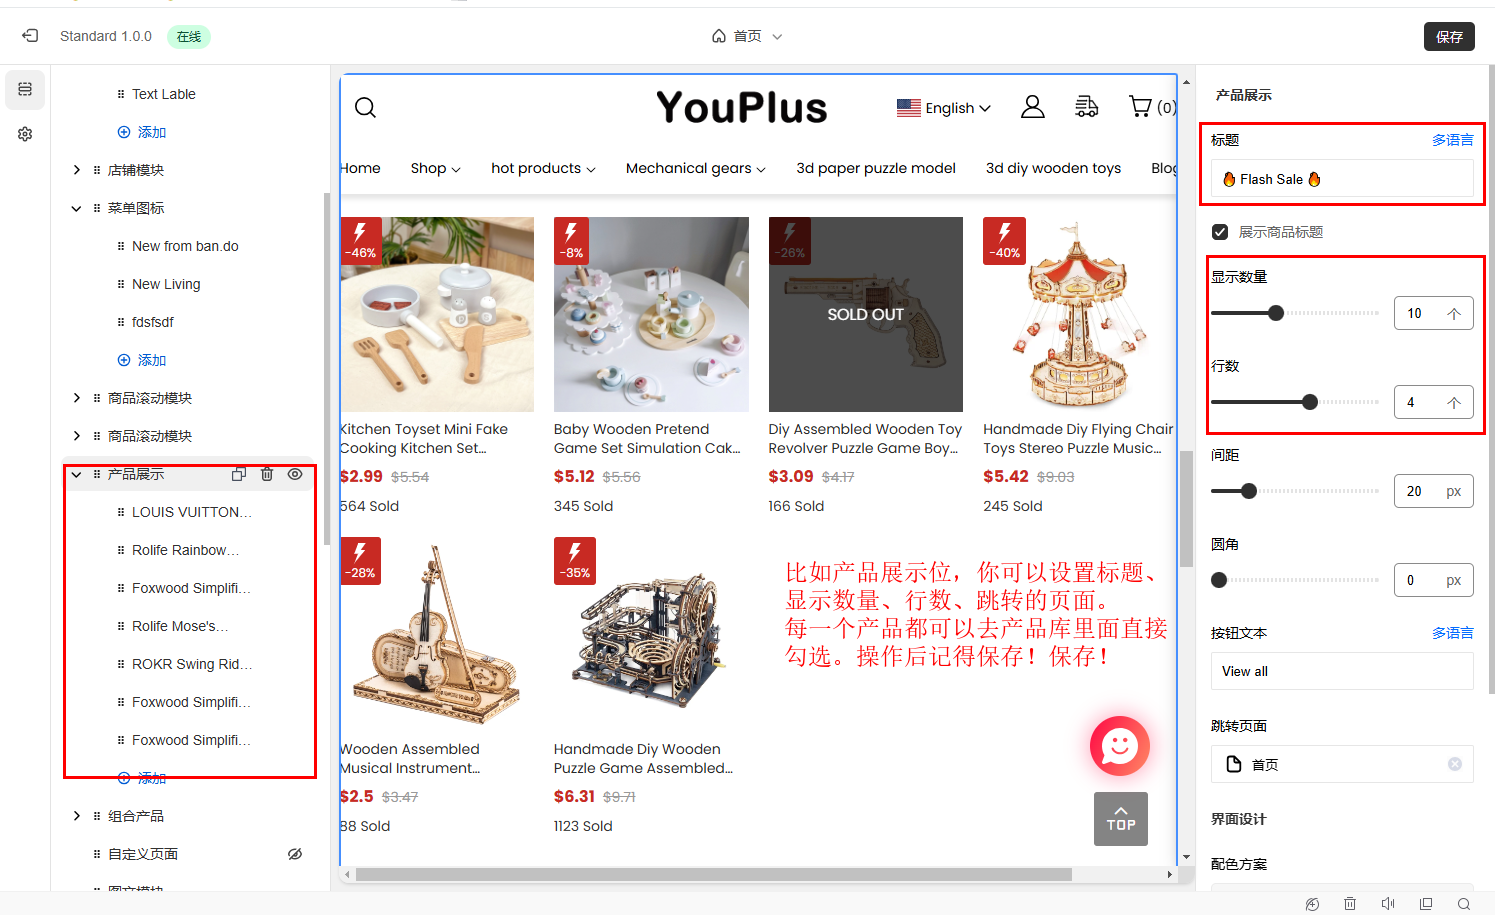Delete the 产品展示 module with trash icon
The image size is (1495, 915).
[x=267, y=474]
